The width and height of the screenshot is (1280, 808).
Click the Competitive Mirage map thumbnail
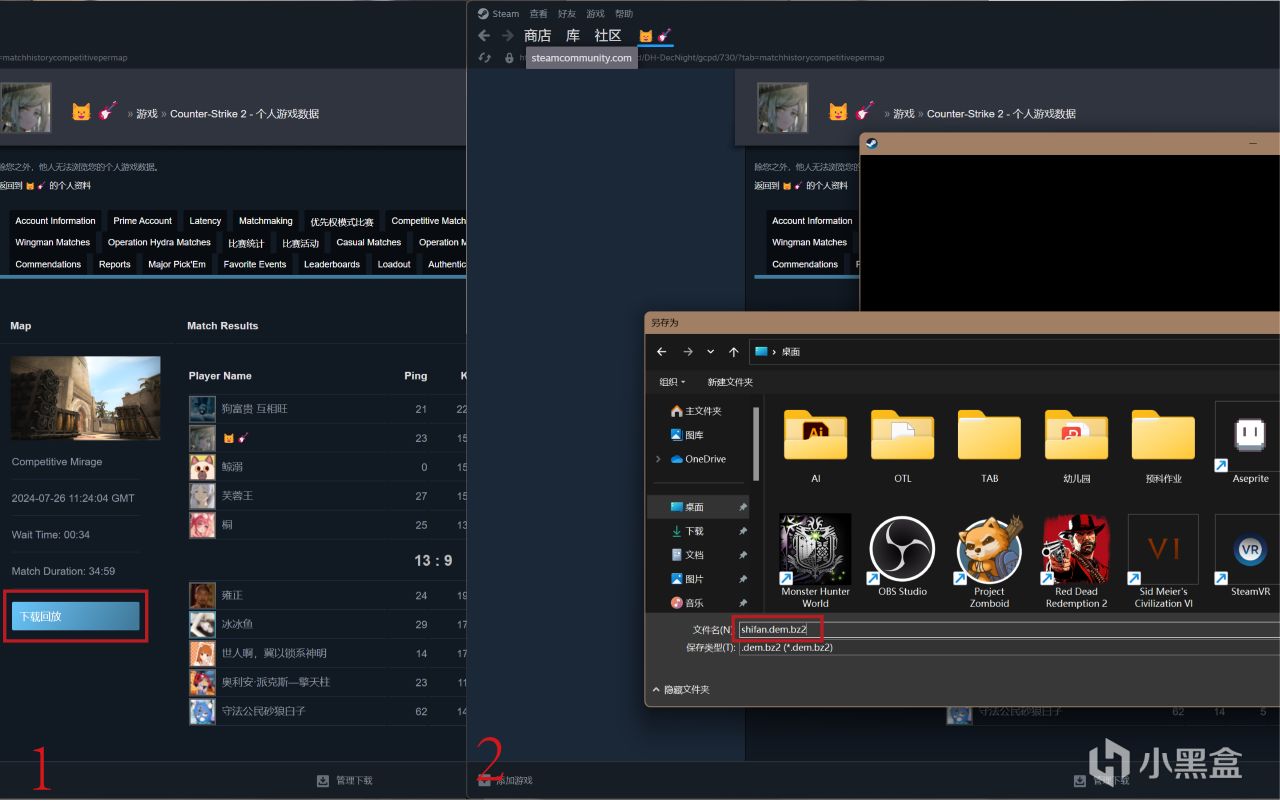click(x=85, y=398)
